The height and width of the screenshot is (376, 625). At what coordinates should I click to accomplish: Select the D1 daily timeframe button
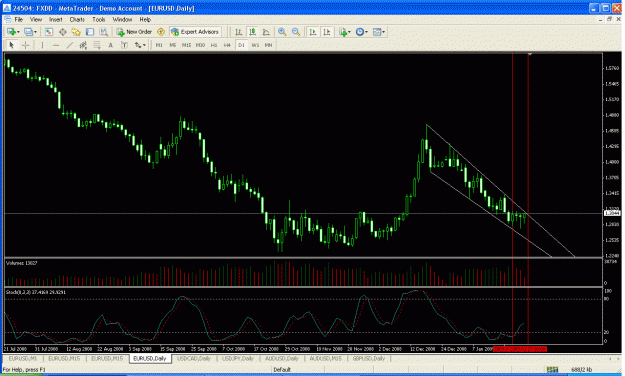pyautogui.click(x=241, y=45)
